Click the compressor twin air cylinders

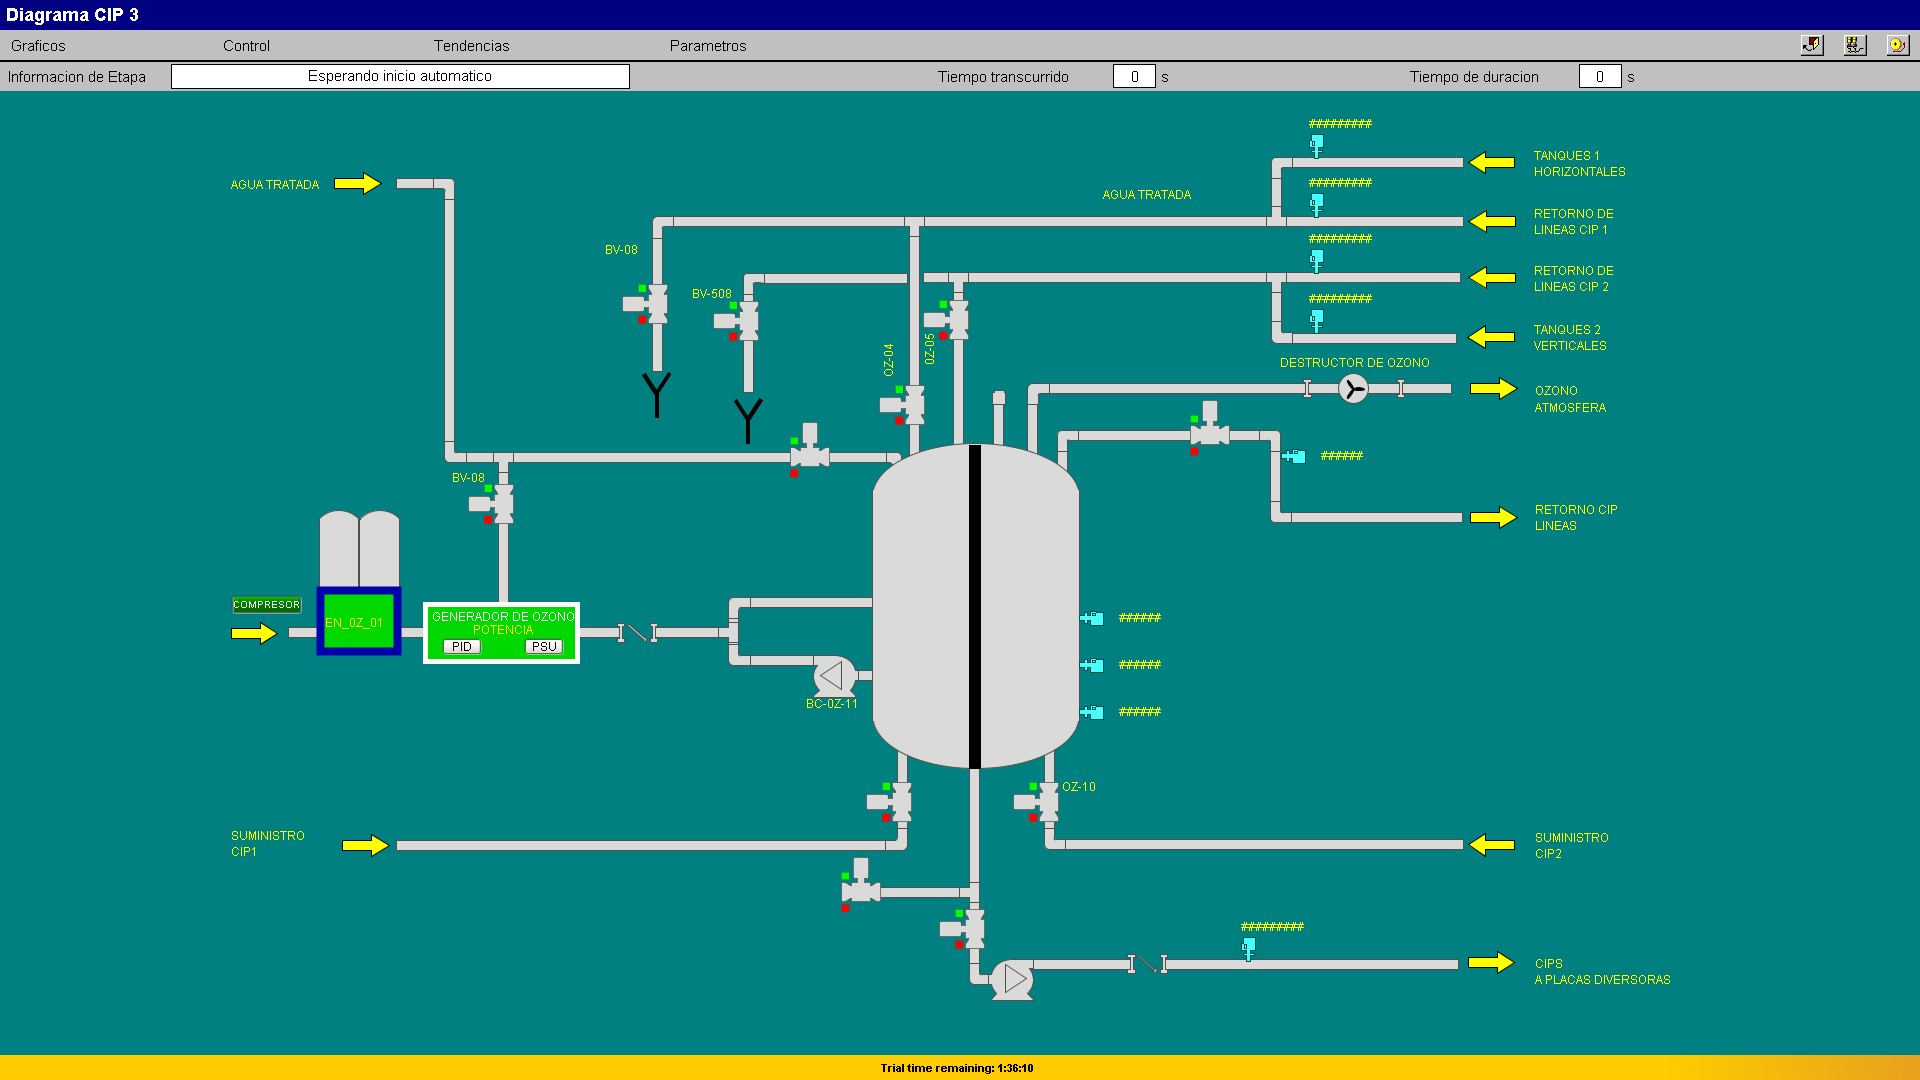[359, 548]
